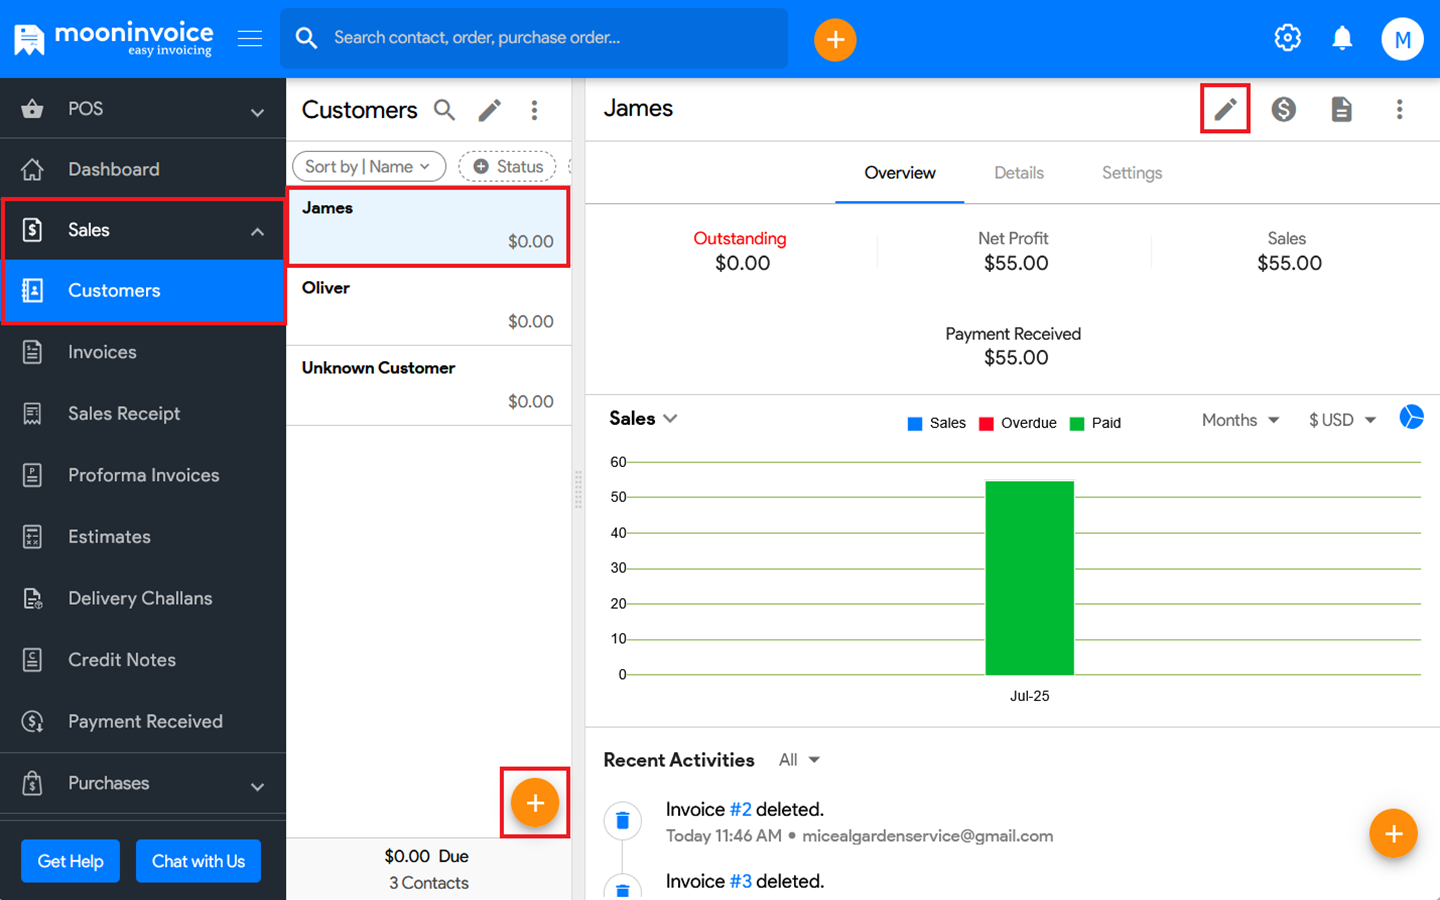Search customers using magnifier icon
The image size is (1440, 900).
click(x=444, y=110)
